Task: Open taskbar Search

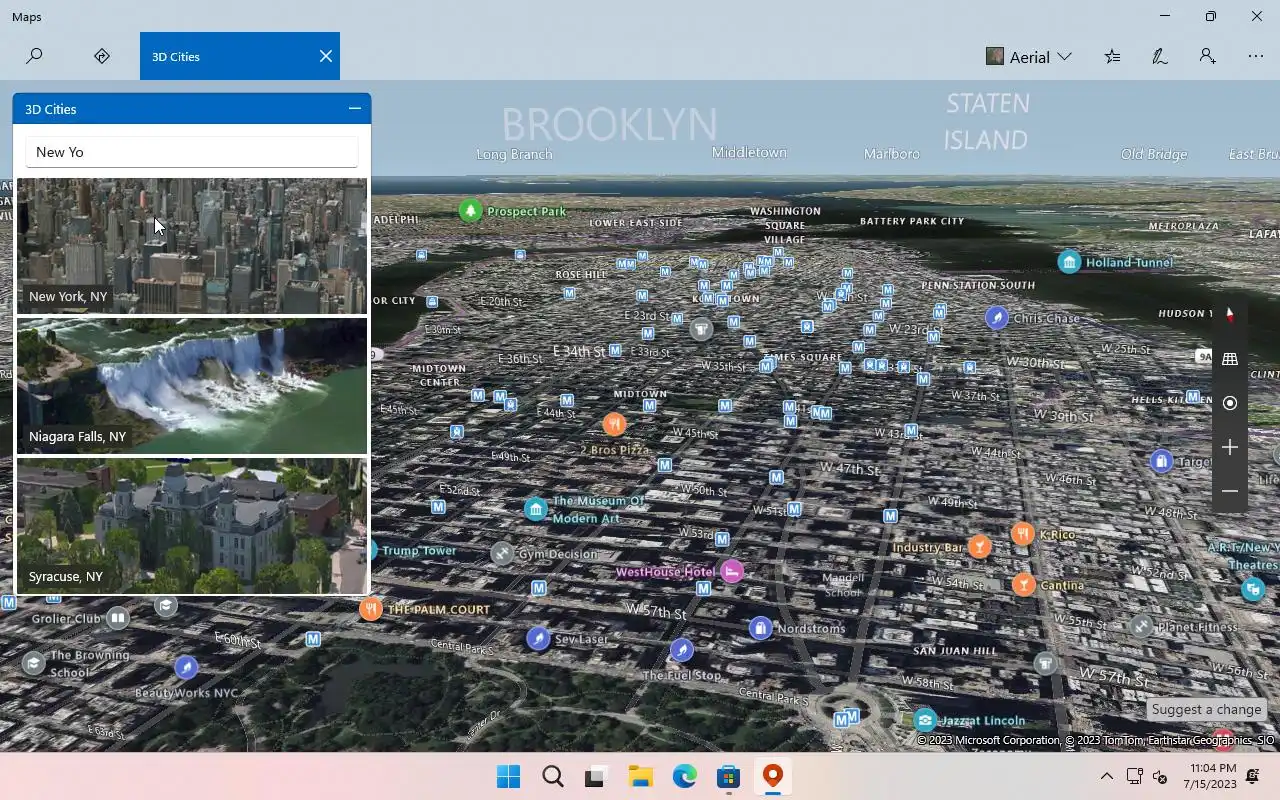Action: pyautogui.click(x=552, y=776)
